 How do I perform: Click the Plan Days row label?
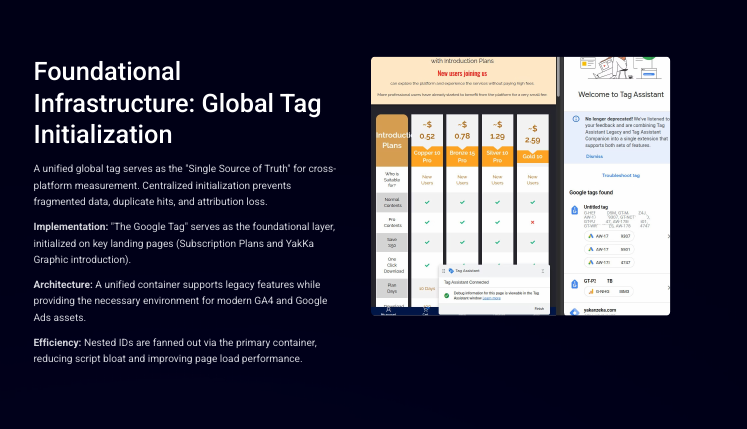392,288
